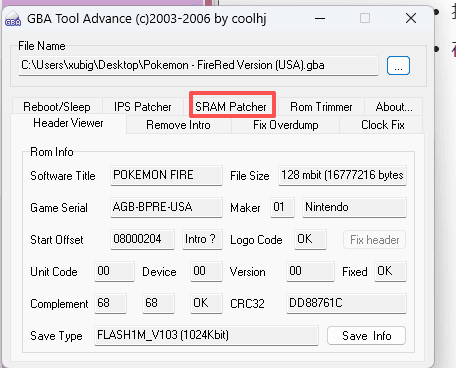This screenshot has height=368, width=456.
Task: Click the Unit Code field 00
Action: pyautogui.click(x=114, y=271)
